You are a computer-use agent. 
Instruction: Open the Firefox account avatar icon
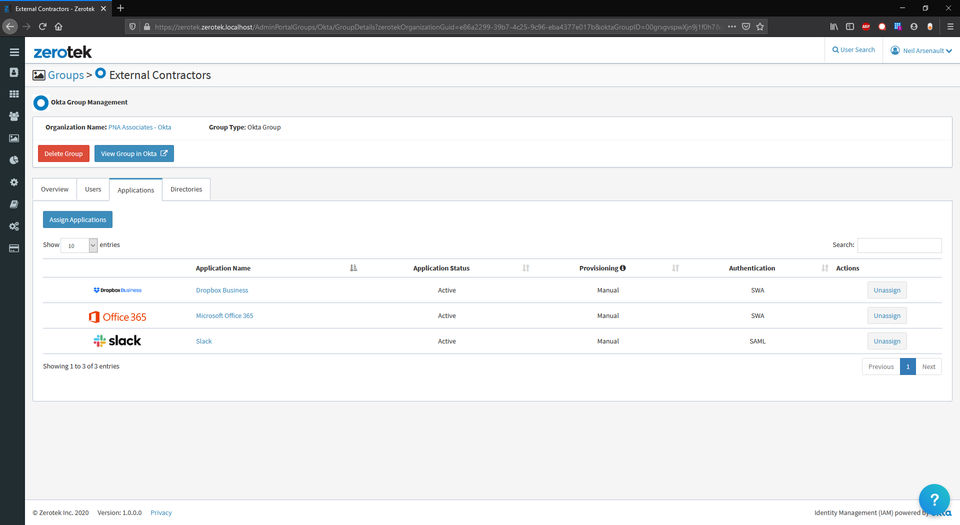[913, 26]
